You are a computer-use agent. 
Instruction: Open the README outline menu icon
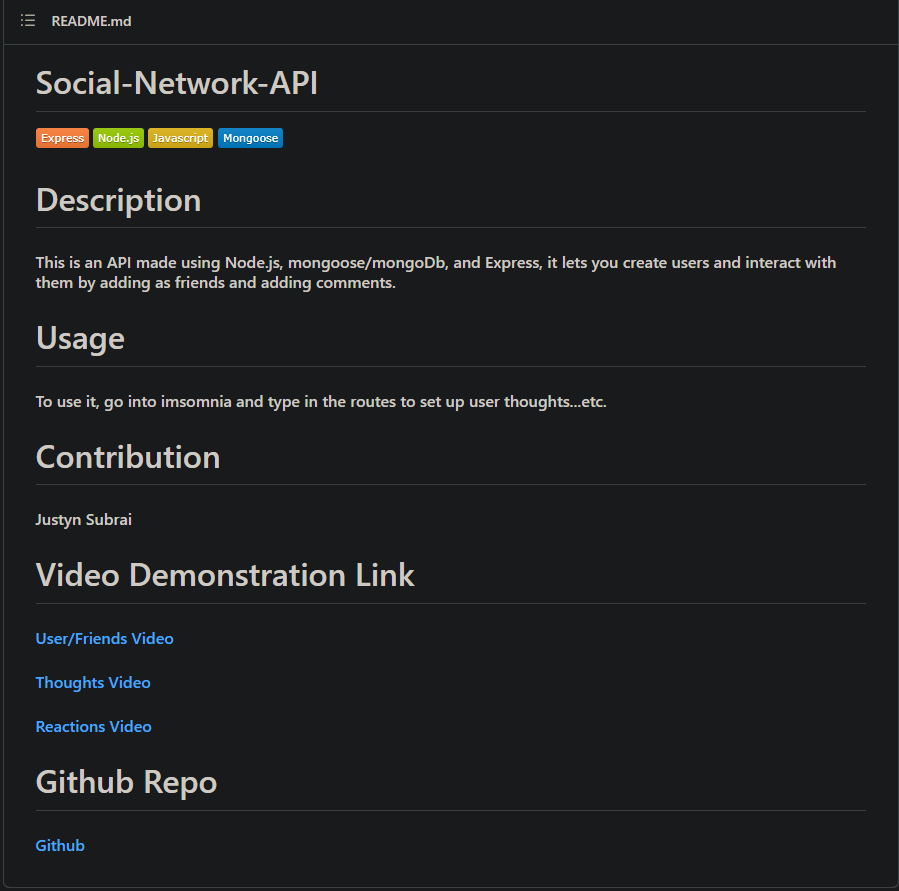coord(28,21)
